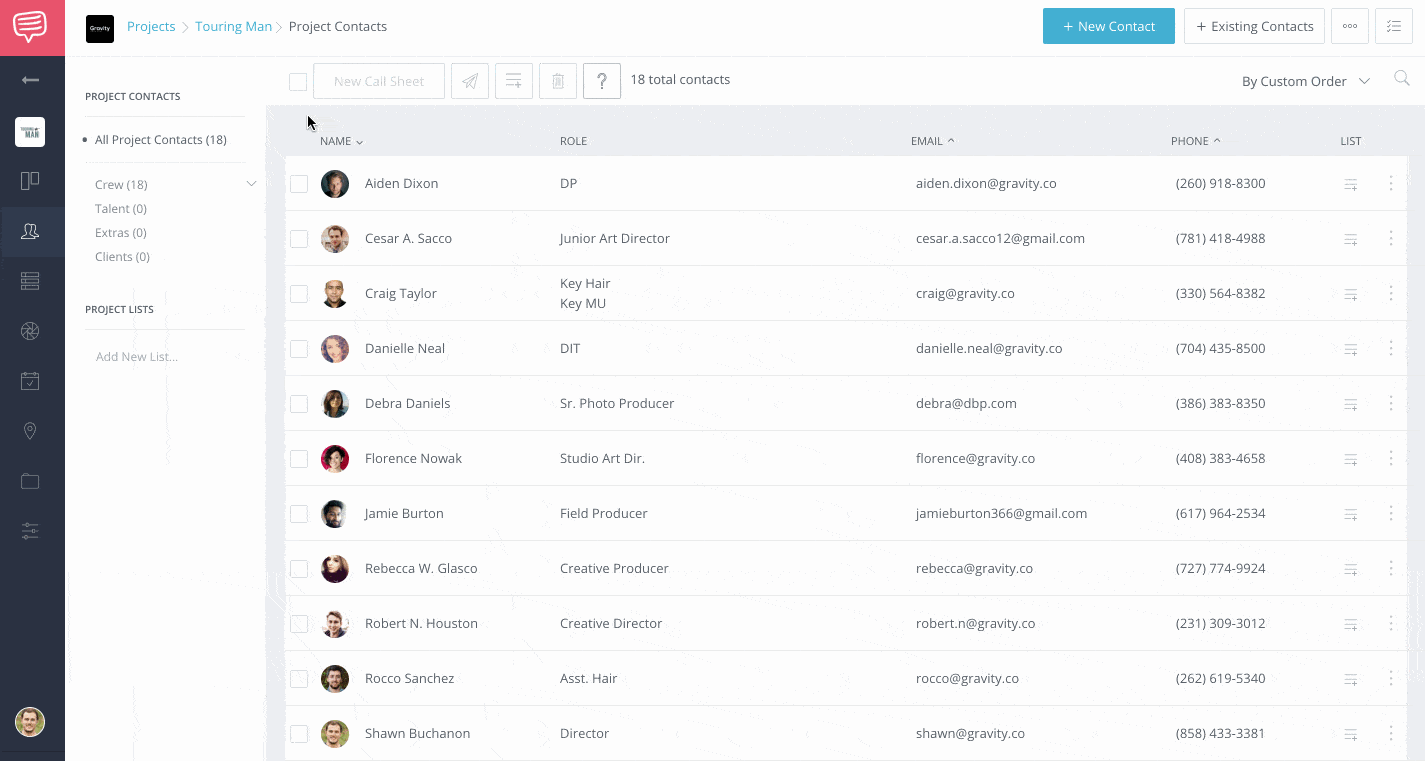Select the checkbox for Rebecca W. Glasco
This screenshot has height=761, width=1425.
pyautogui.click(x=298, y=568)
